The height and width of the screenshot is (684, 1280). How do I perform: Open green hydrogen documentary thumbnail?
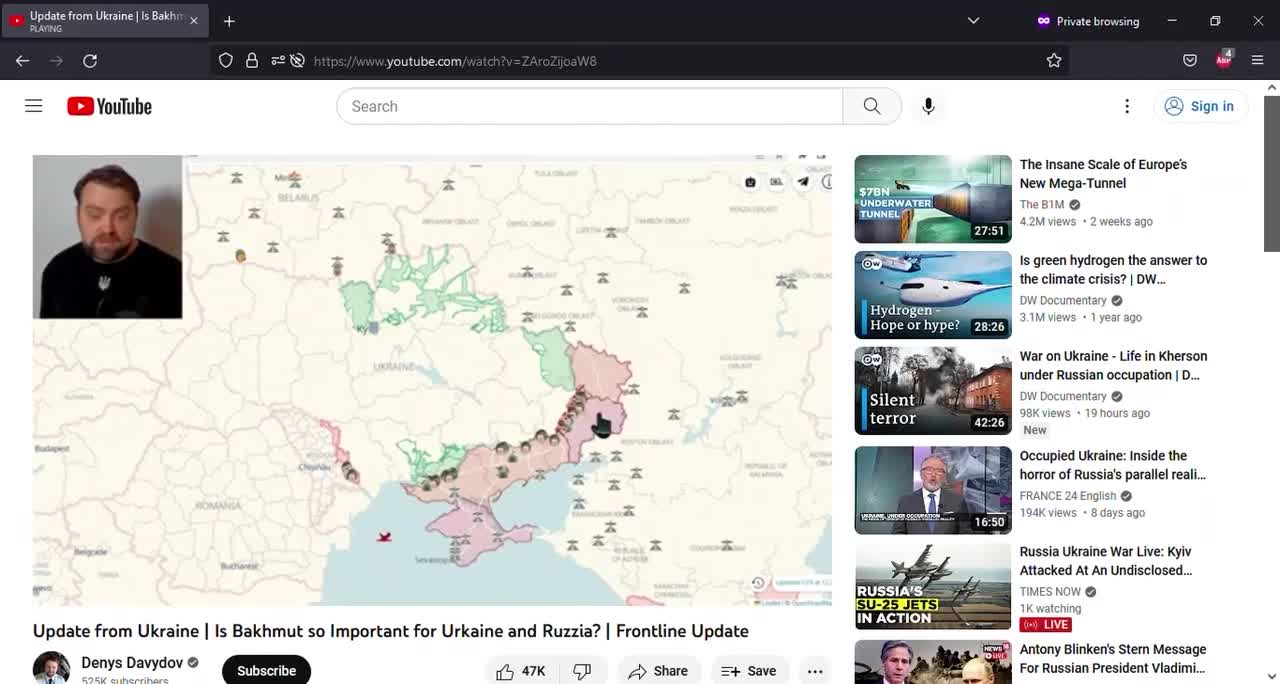point(933,295)
